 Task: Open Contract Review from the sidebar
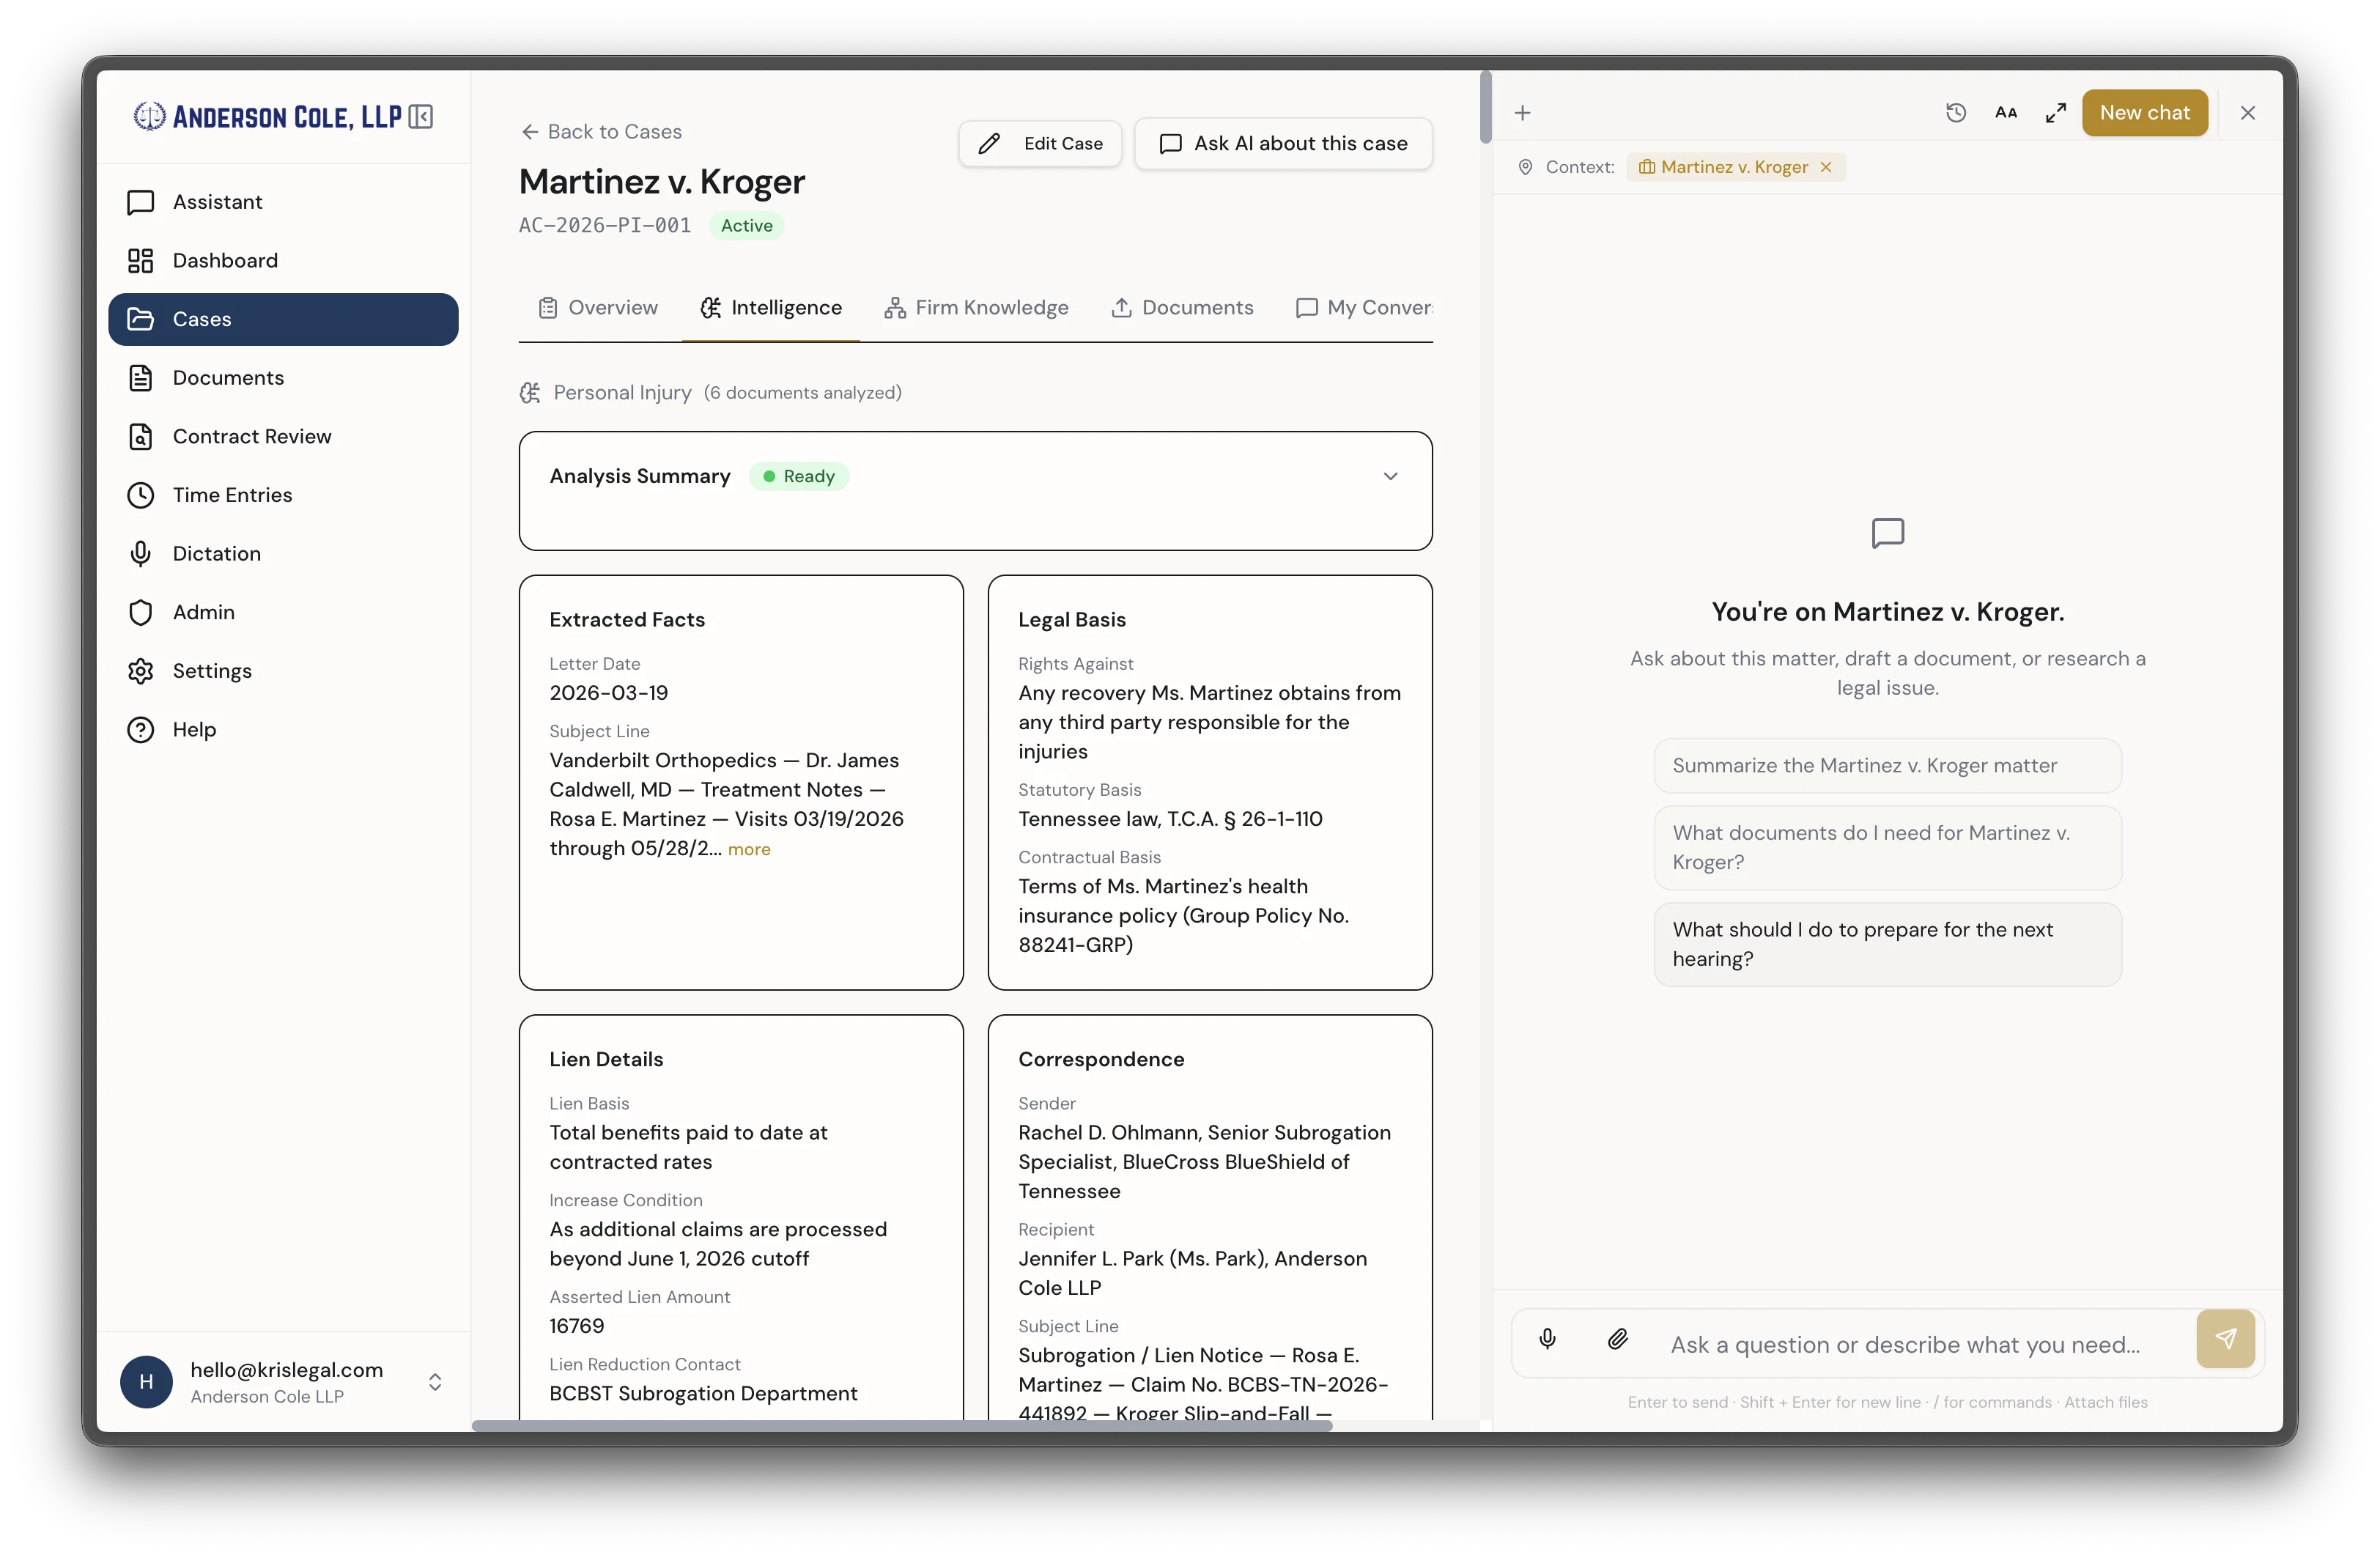pos(251,436)
